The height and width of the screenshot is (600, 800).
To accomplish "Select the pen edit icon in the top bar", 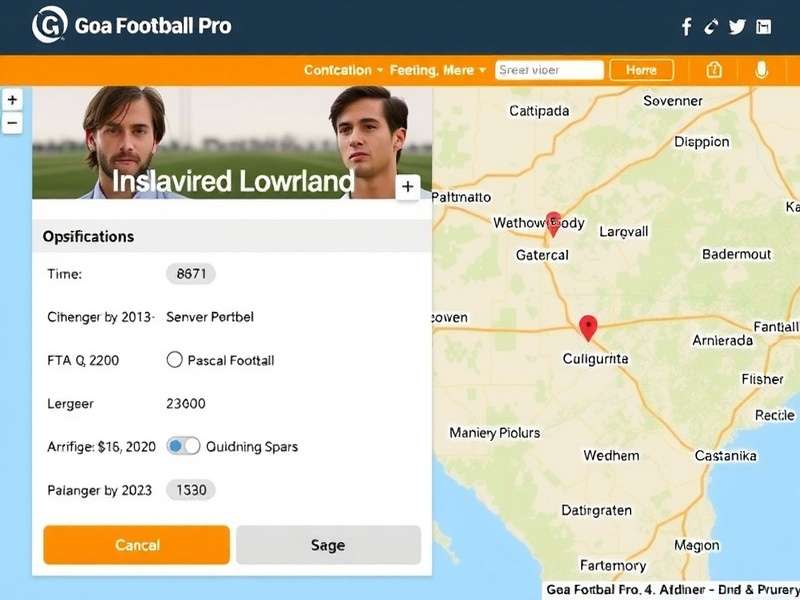I will click(712, 26).
